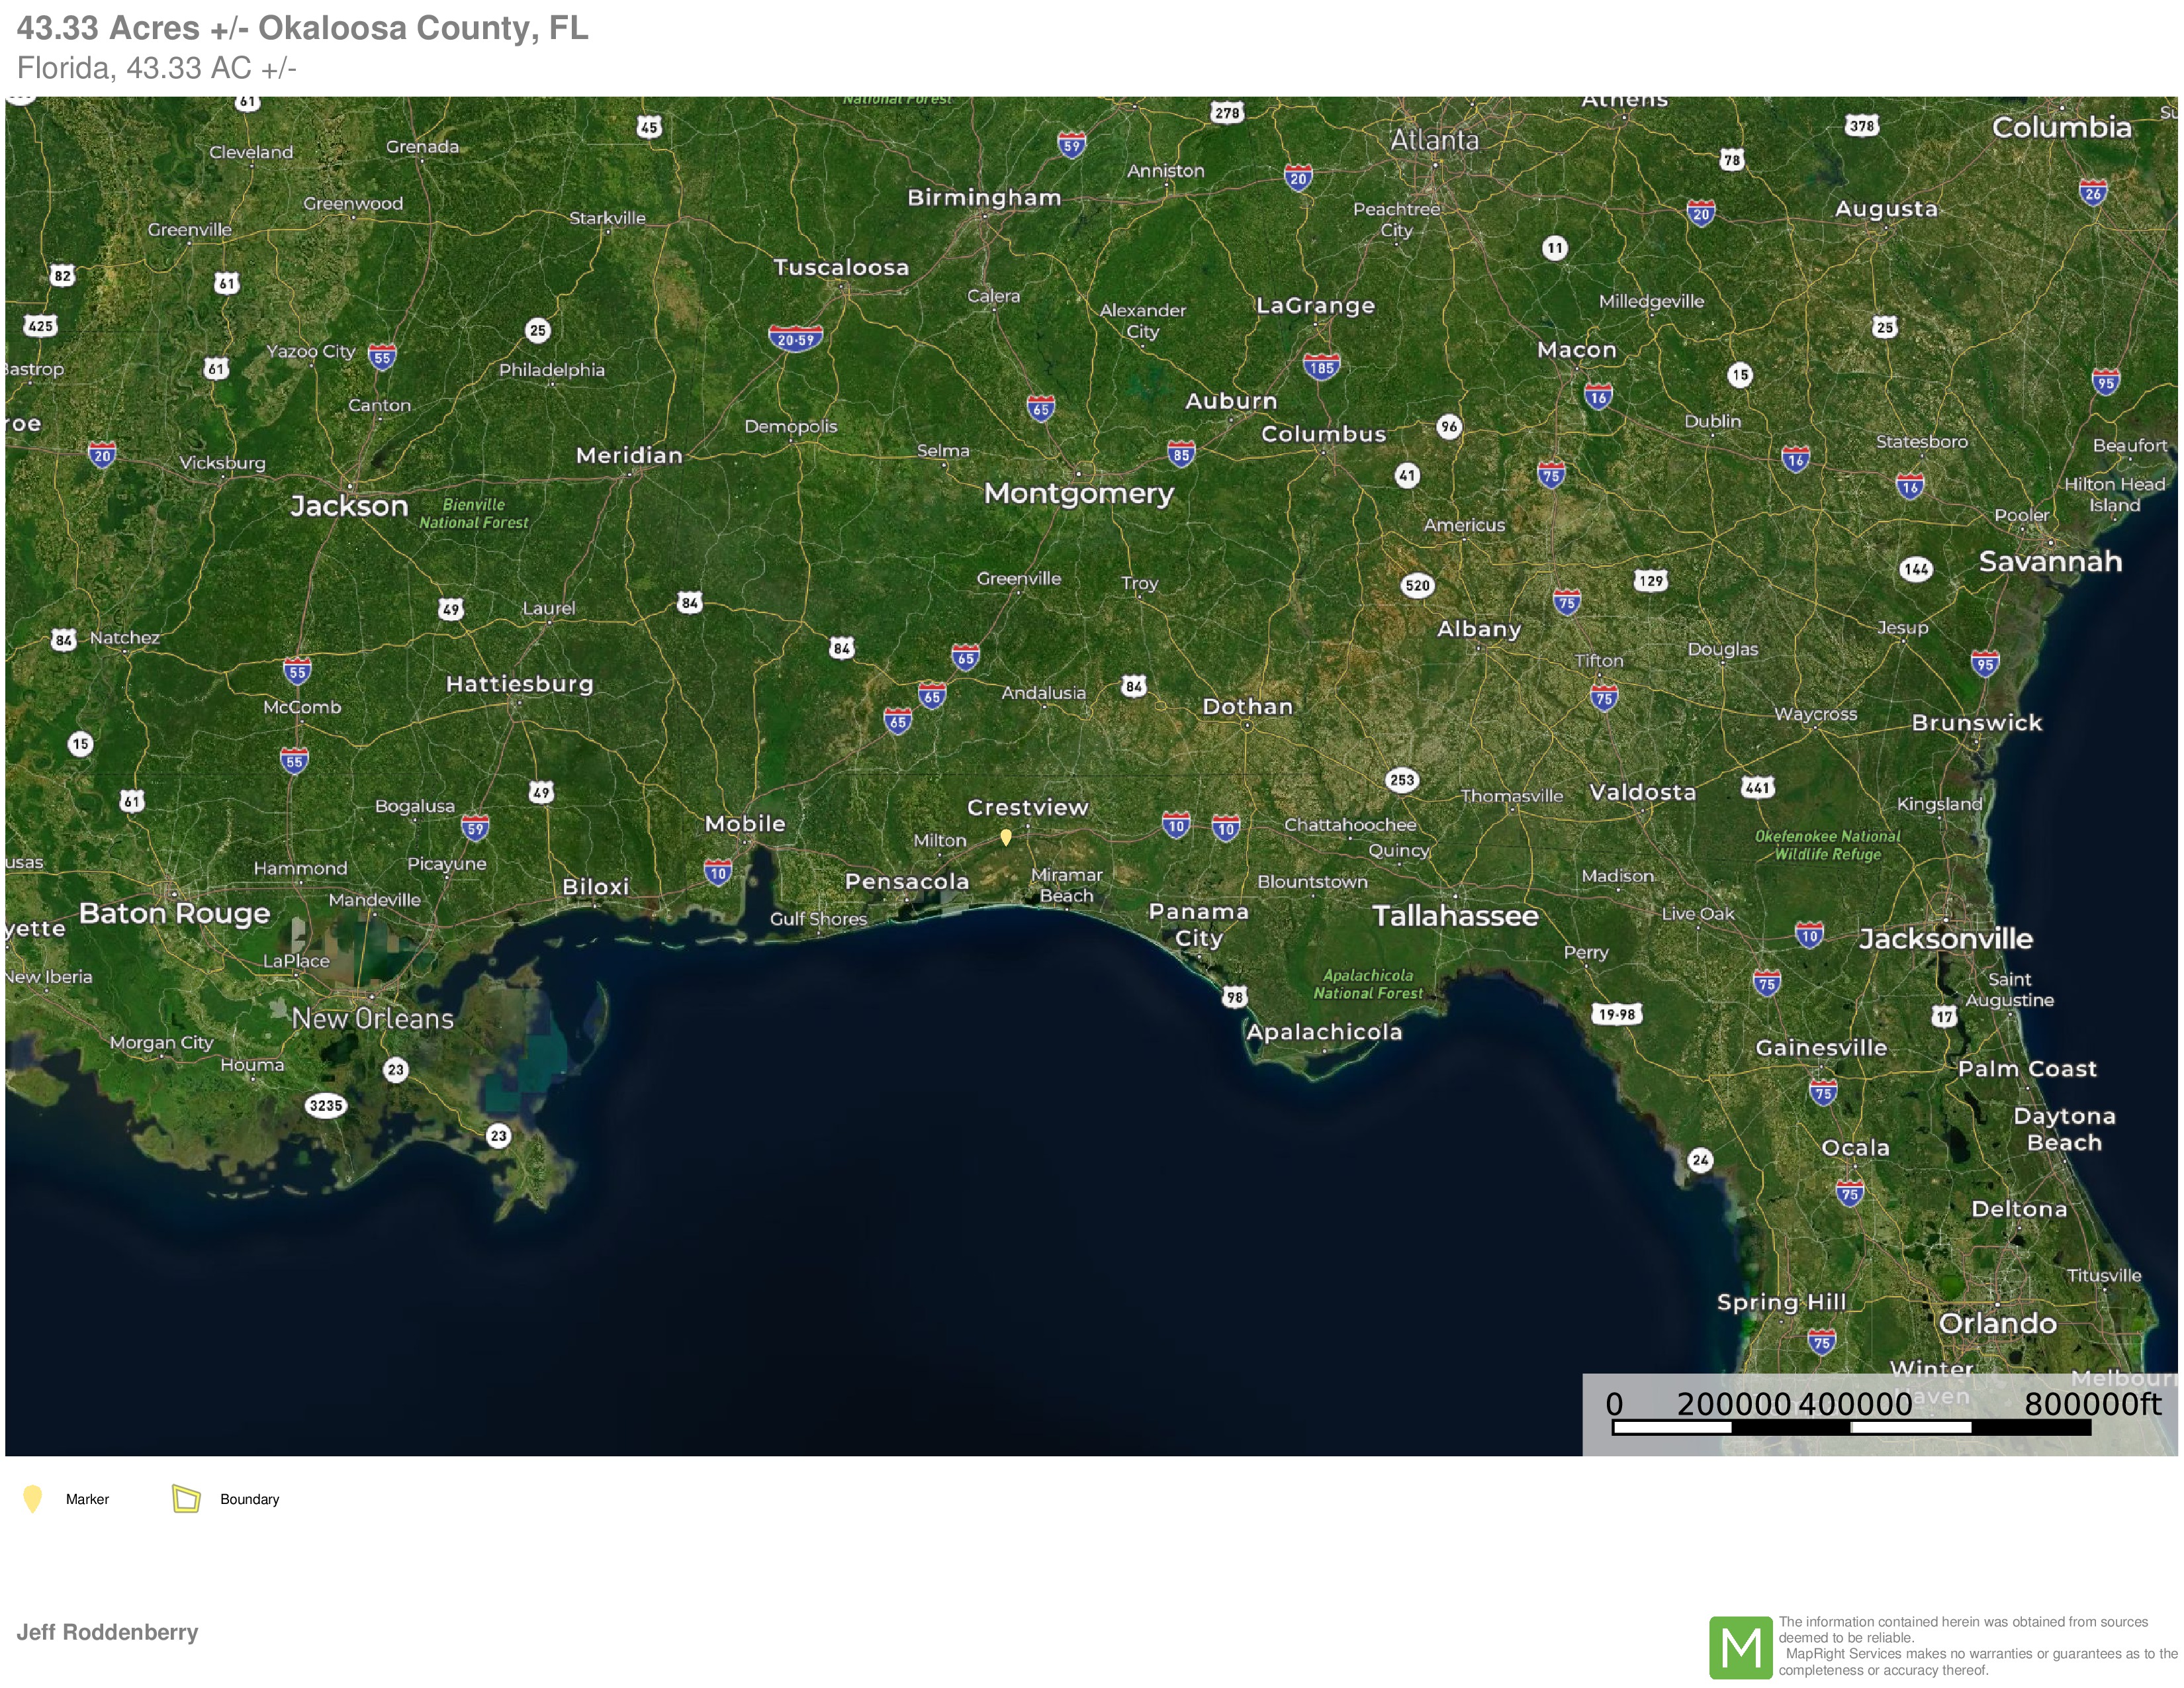The height and width of the screenshot is (1688, 2184).
Task: Click the Jacksonville city label
Action: [1945, 938]
